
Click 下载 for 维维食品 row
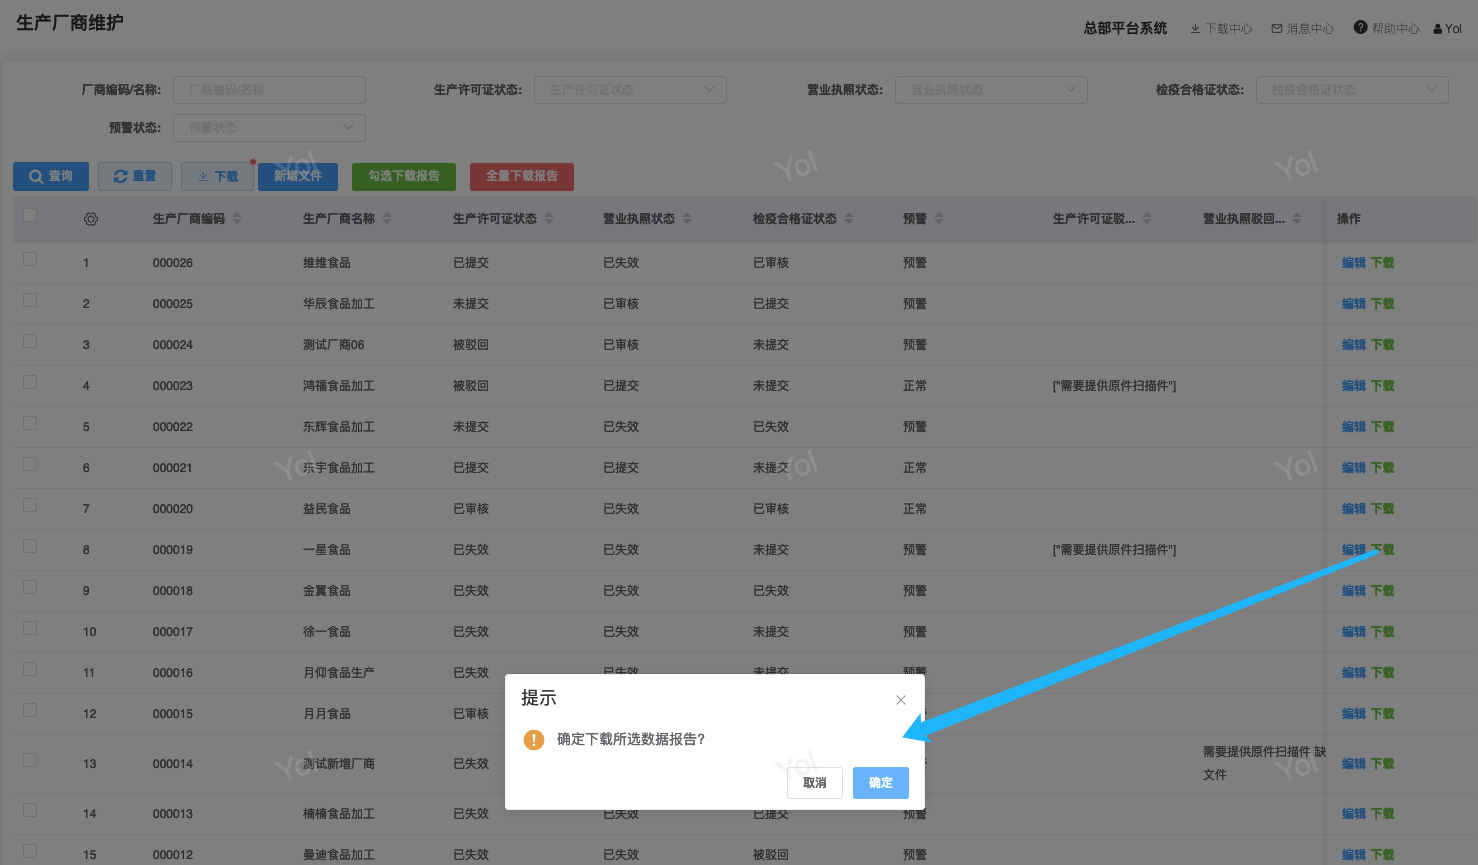click(1383, 263)
